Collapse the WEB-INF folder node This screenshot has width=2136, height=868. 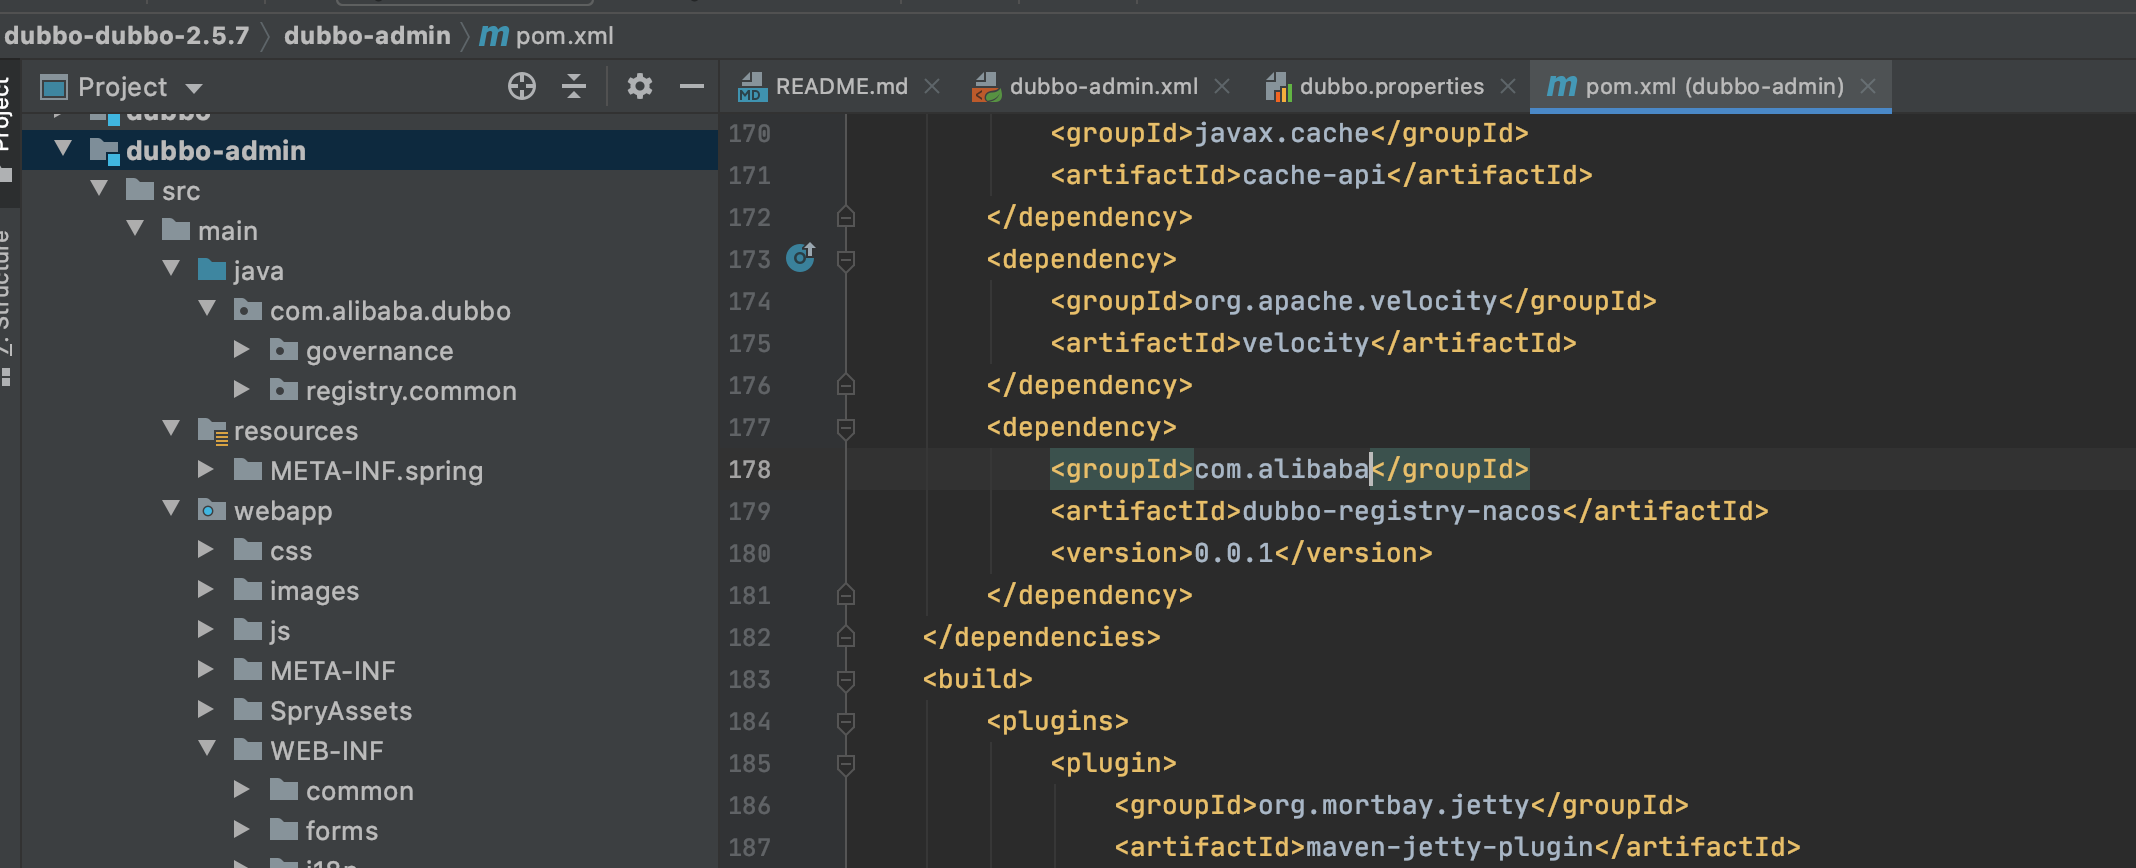coord(207,748)
